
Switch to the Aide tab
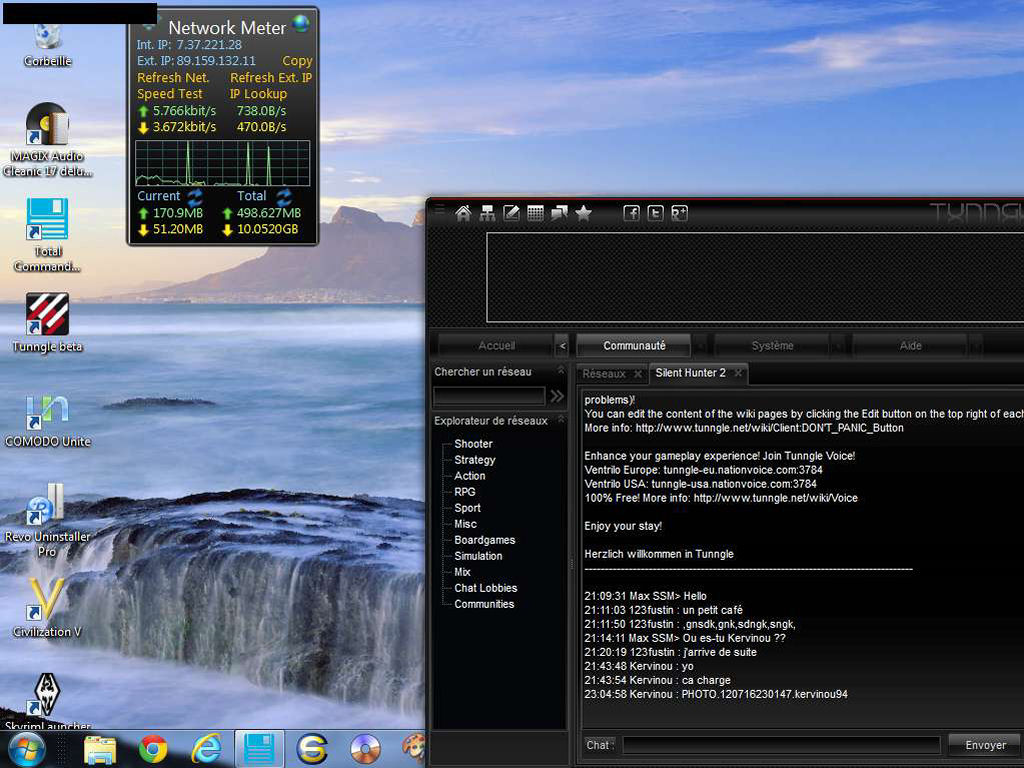pos(910,345)
